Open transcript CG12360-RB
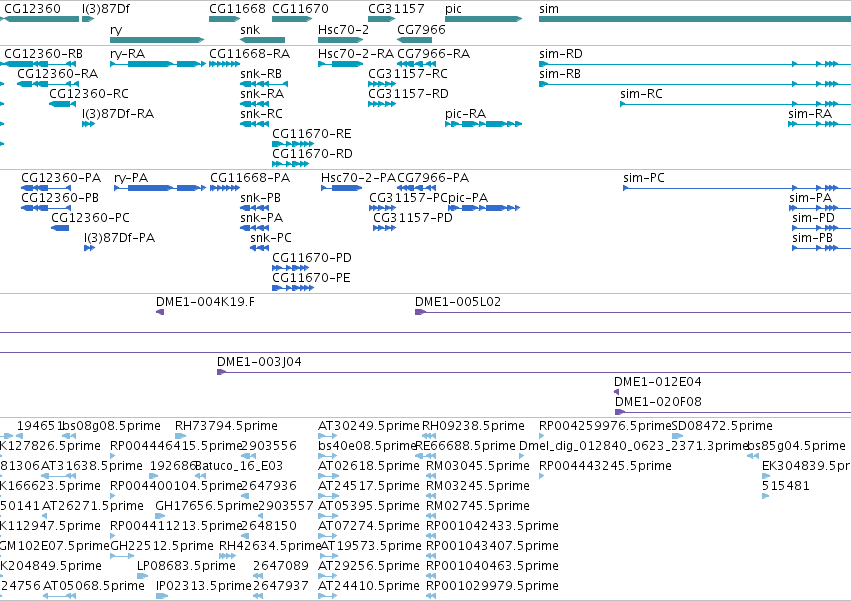Viewport: 851px width, 601px height. click(x=43, y=54)
